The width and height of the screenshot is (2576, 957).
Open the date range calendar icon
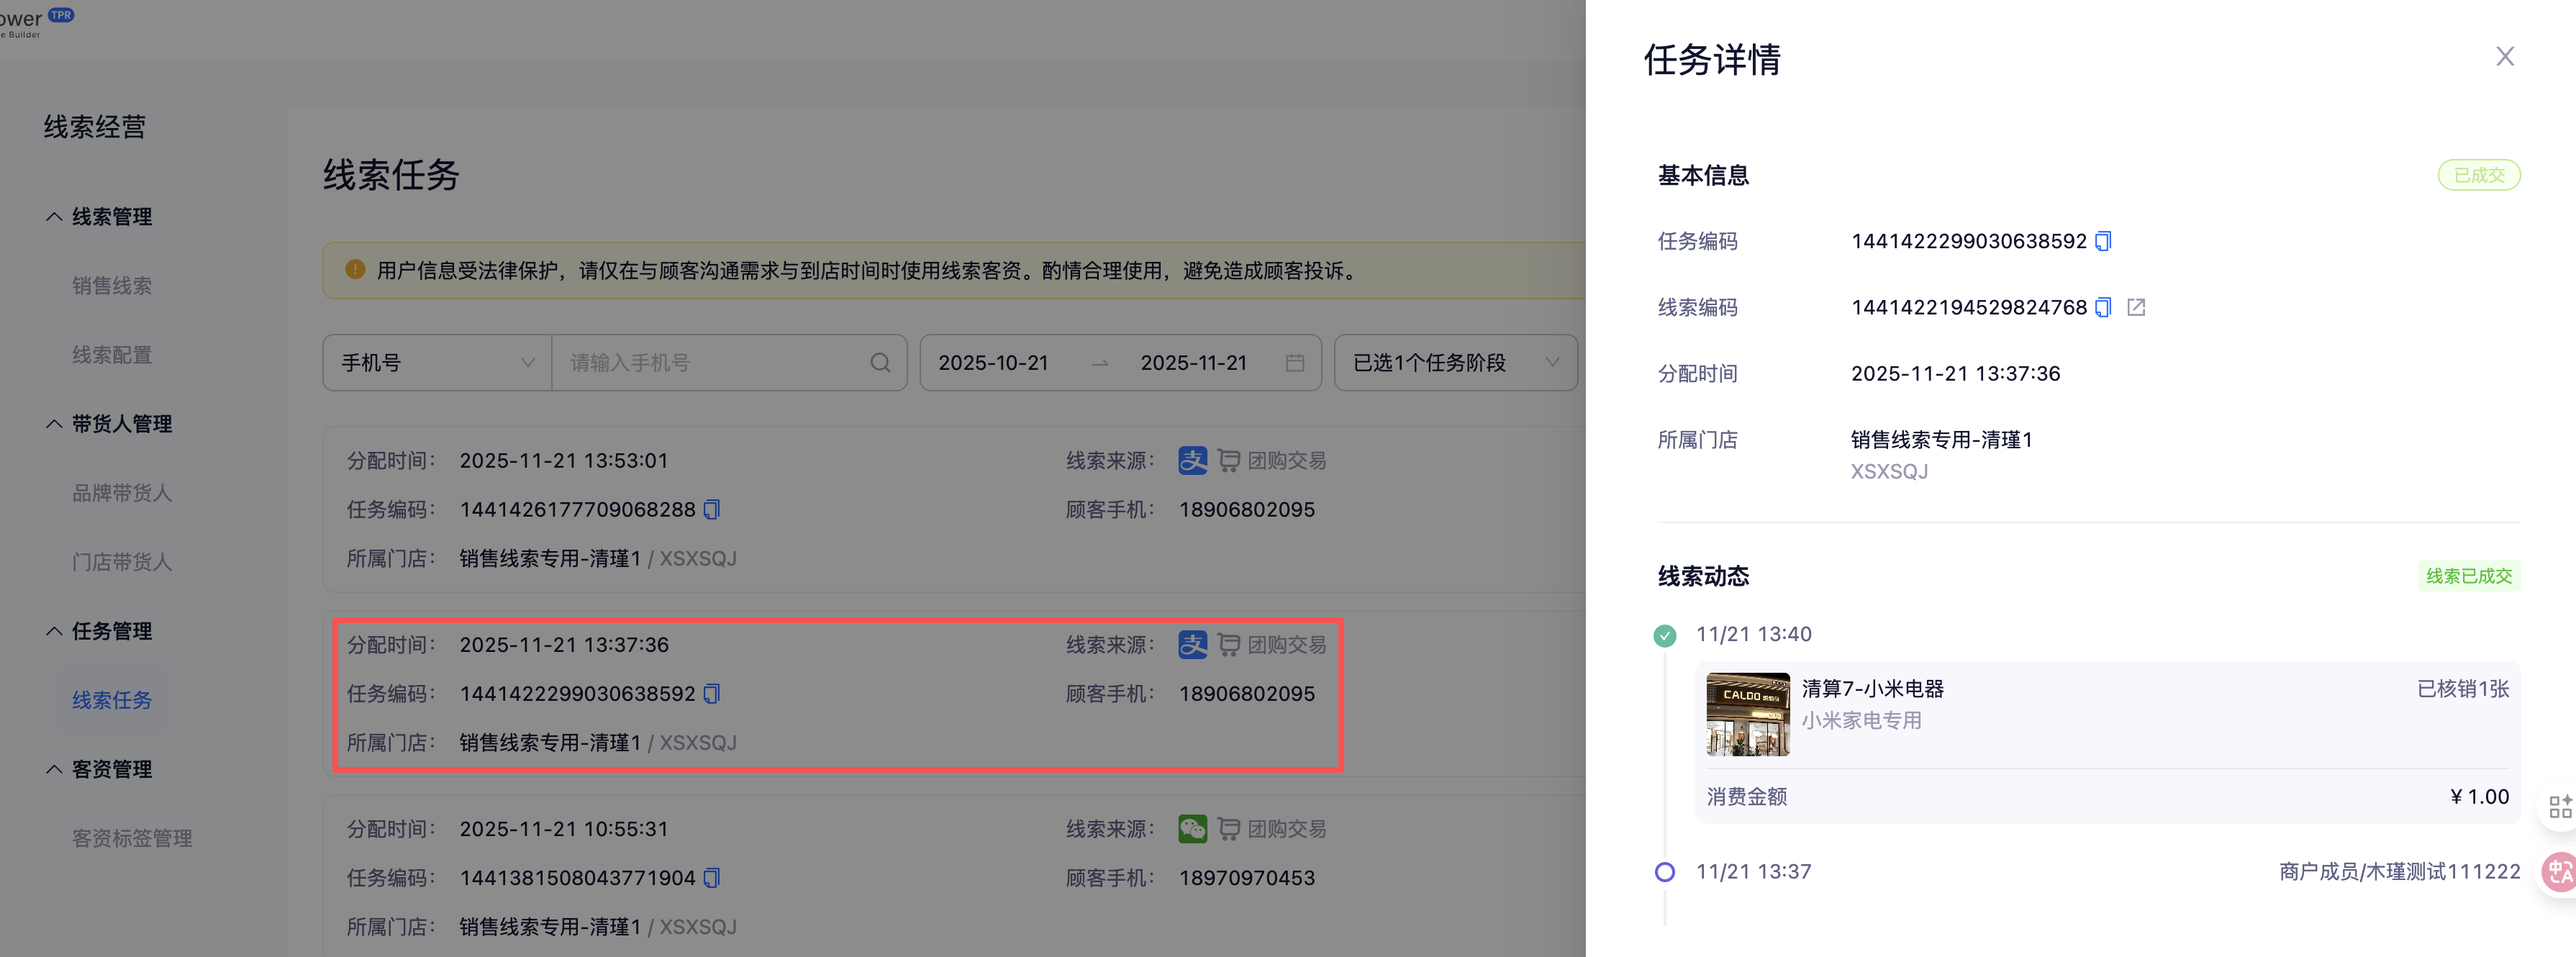click(1294, 363)
